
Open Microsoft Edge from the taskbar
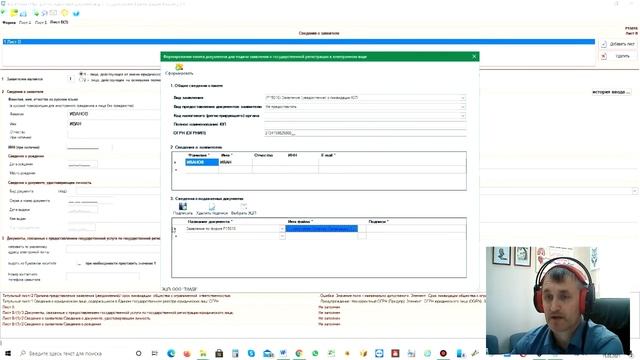171,353
